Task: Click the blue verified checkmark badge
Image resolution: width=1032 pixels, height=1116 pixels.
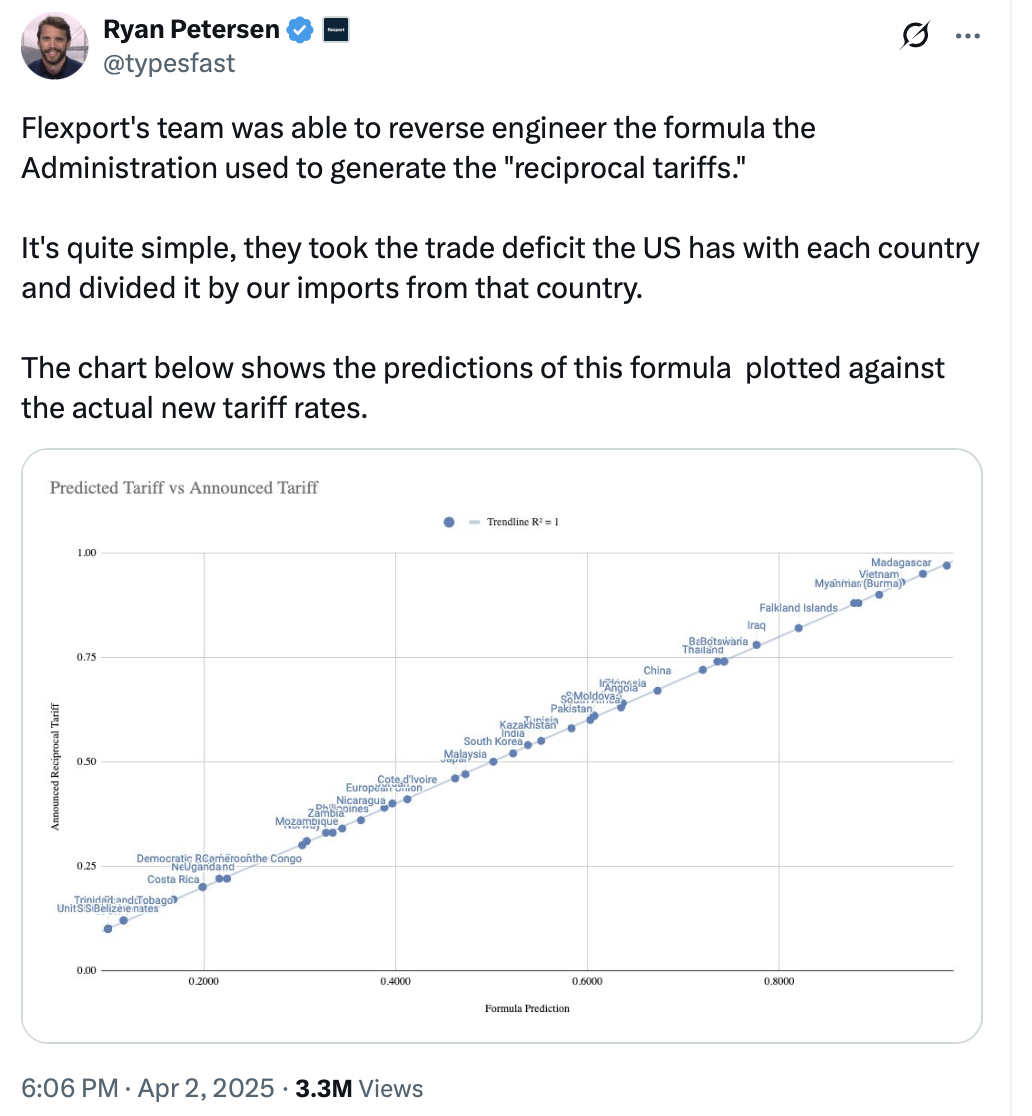Action: point(299,31)
